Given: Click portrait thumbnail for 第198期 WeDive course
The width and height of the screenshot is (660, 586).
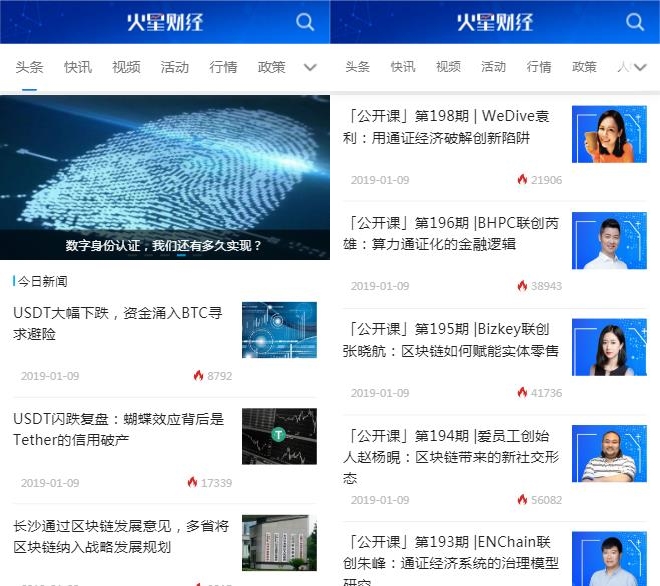Looking at the screenshot, I should [x=609, y=134].
